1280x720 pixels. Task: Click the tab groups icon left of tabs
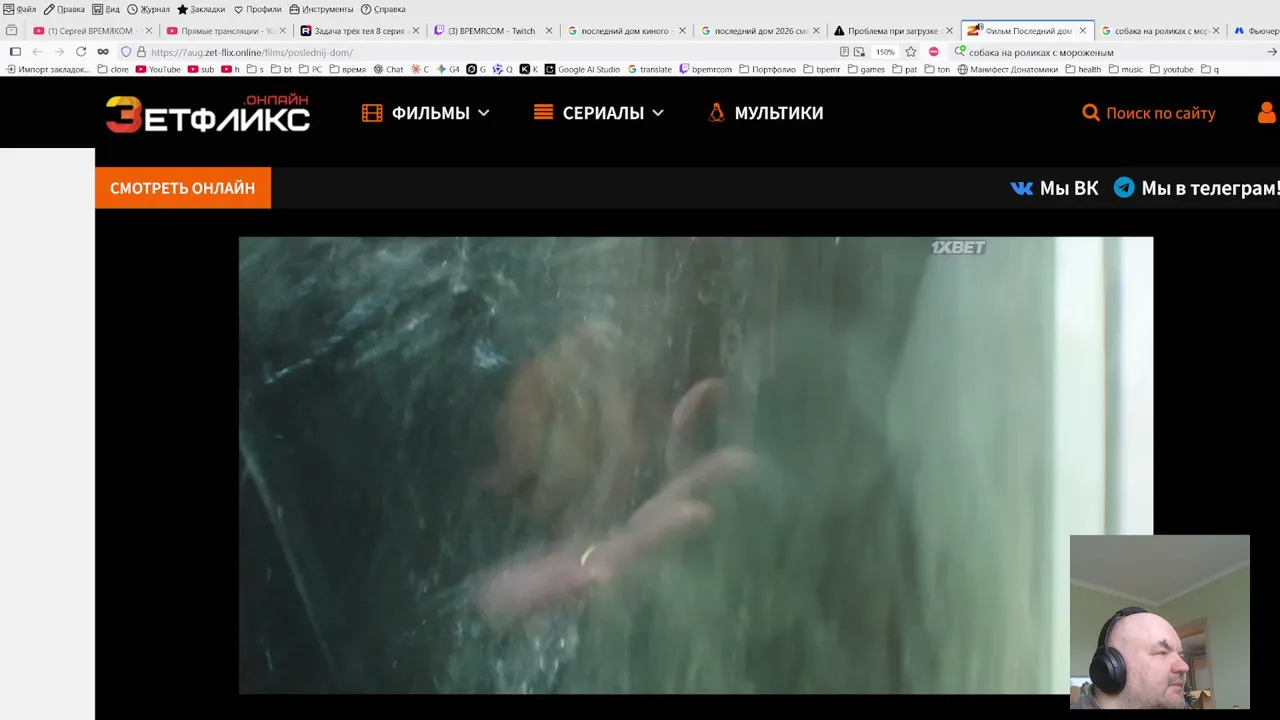tap(12, 31)
